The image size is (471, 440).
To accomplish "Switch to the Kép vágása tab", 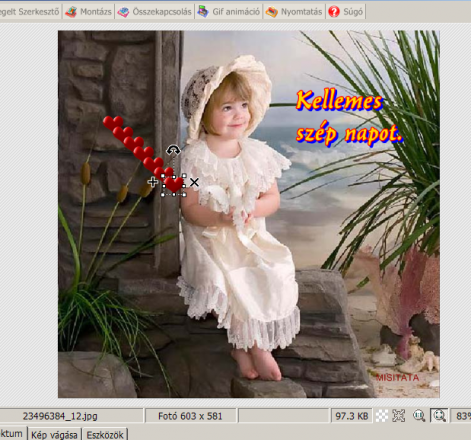I will 54,434.
